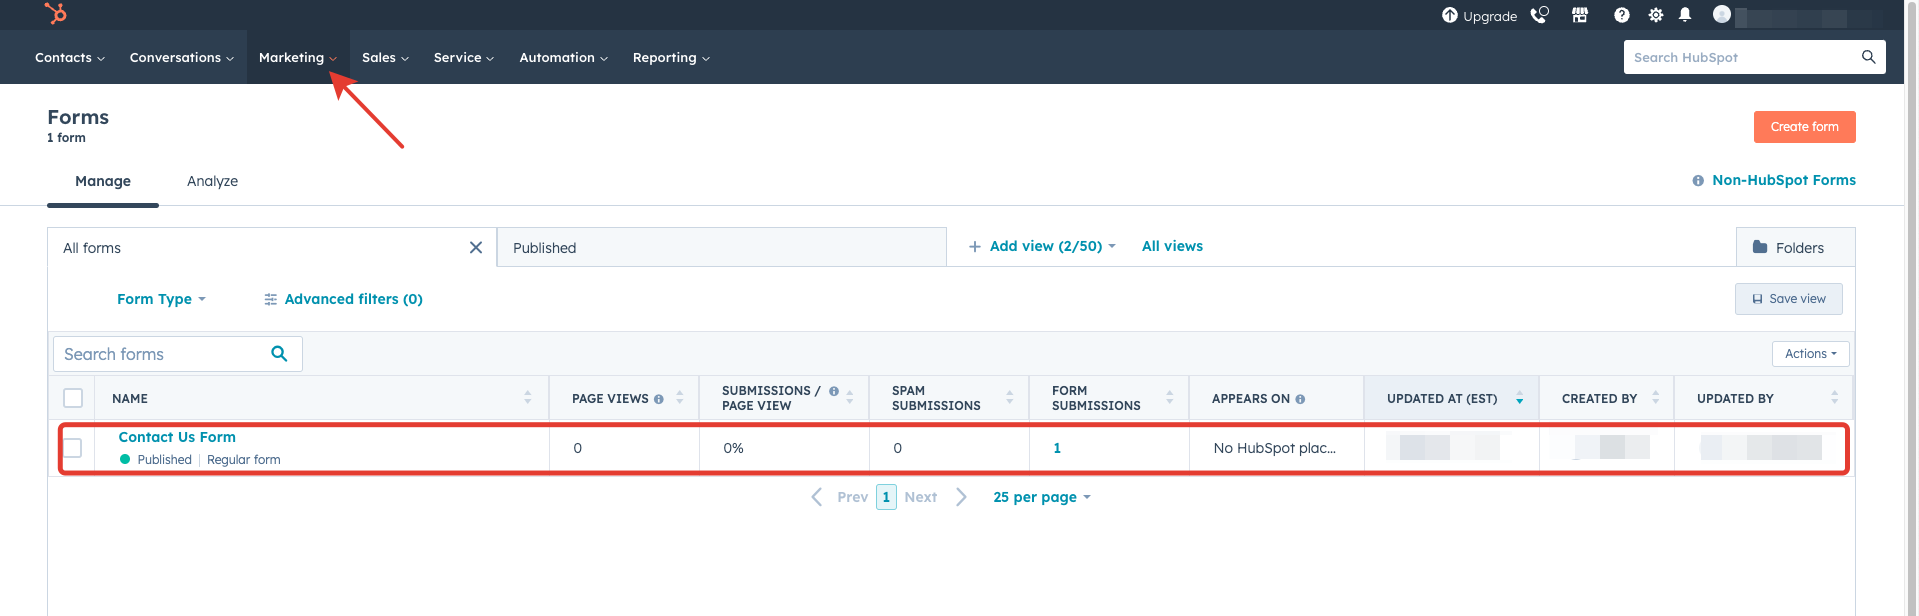1919x616 pixels.
Task: Sort by Created By column arrows
Action: pyautogui.click(x=1656, y=398)
